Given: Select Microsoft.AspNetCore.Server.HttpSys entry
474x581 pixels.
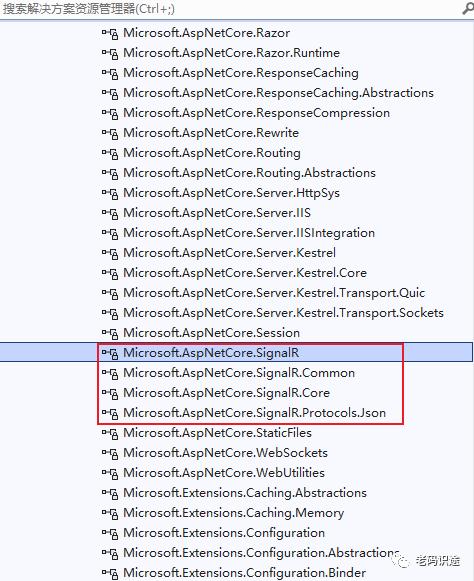Looking at the screenshot, I should (231, 193).
